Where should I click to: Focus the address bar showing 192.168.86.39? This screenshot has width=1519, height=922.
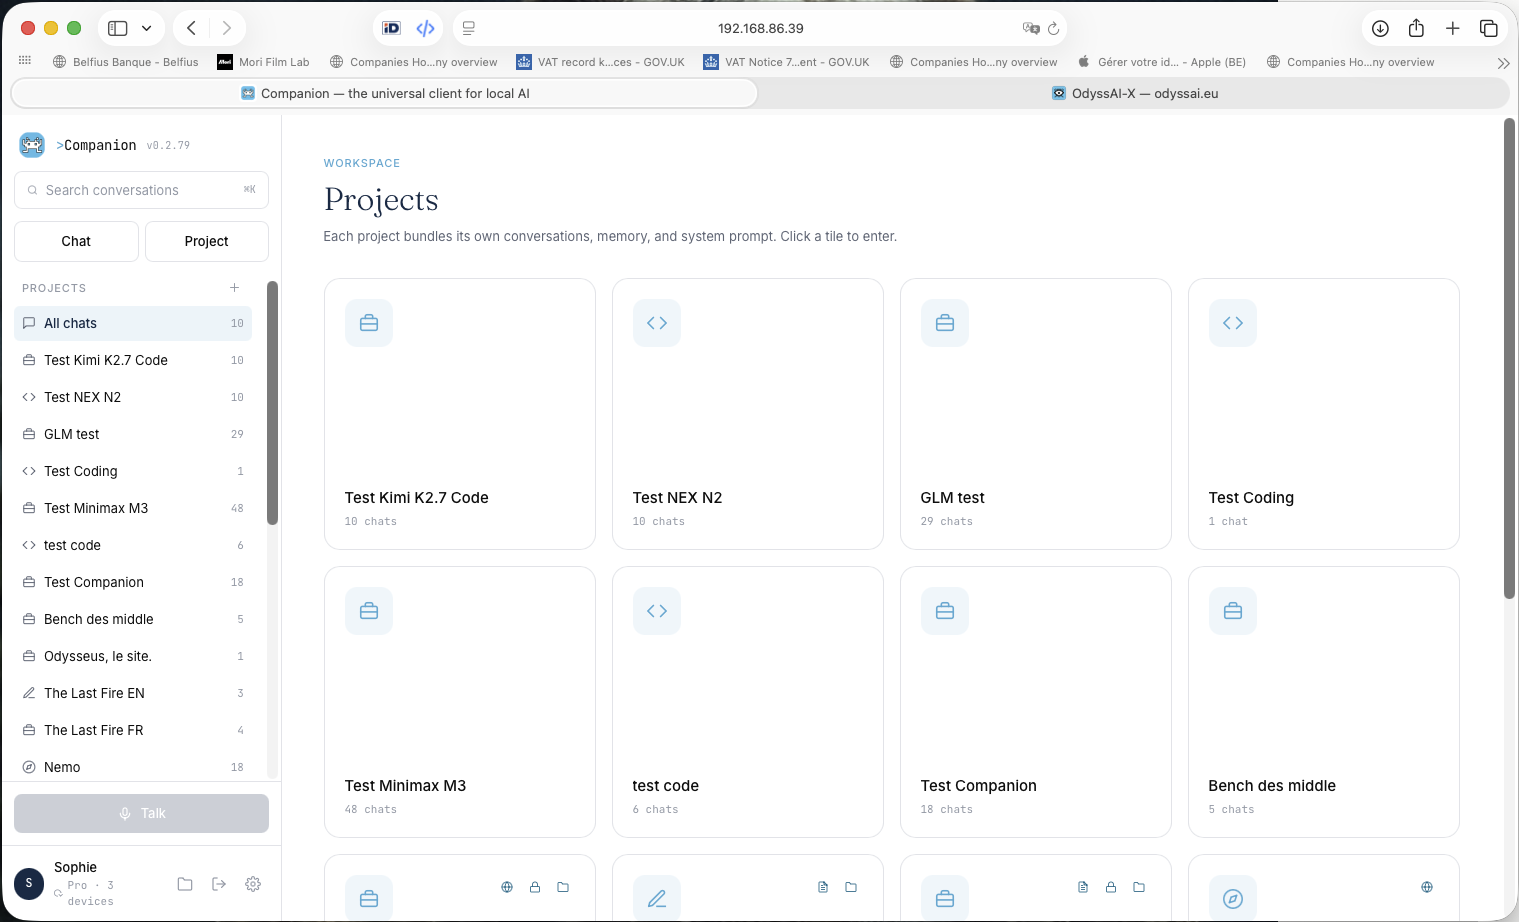(x=760, y=28)
